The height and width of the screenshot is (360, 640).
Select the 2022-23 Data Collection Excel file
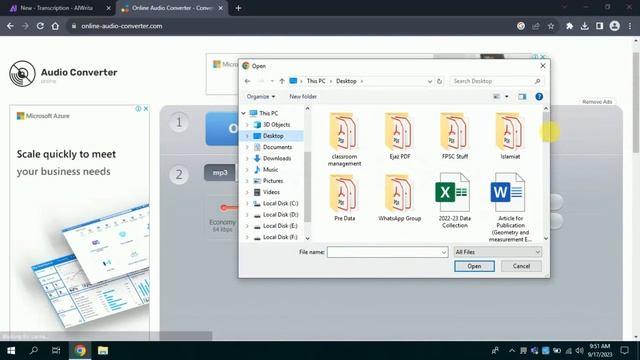(454, 201)
